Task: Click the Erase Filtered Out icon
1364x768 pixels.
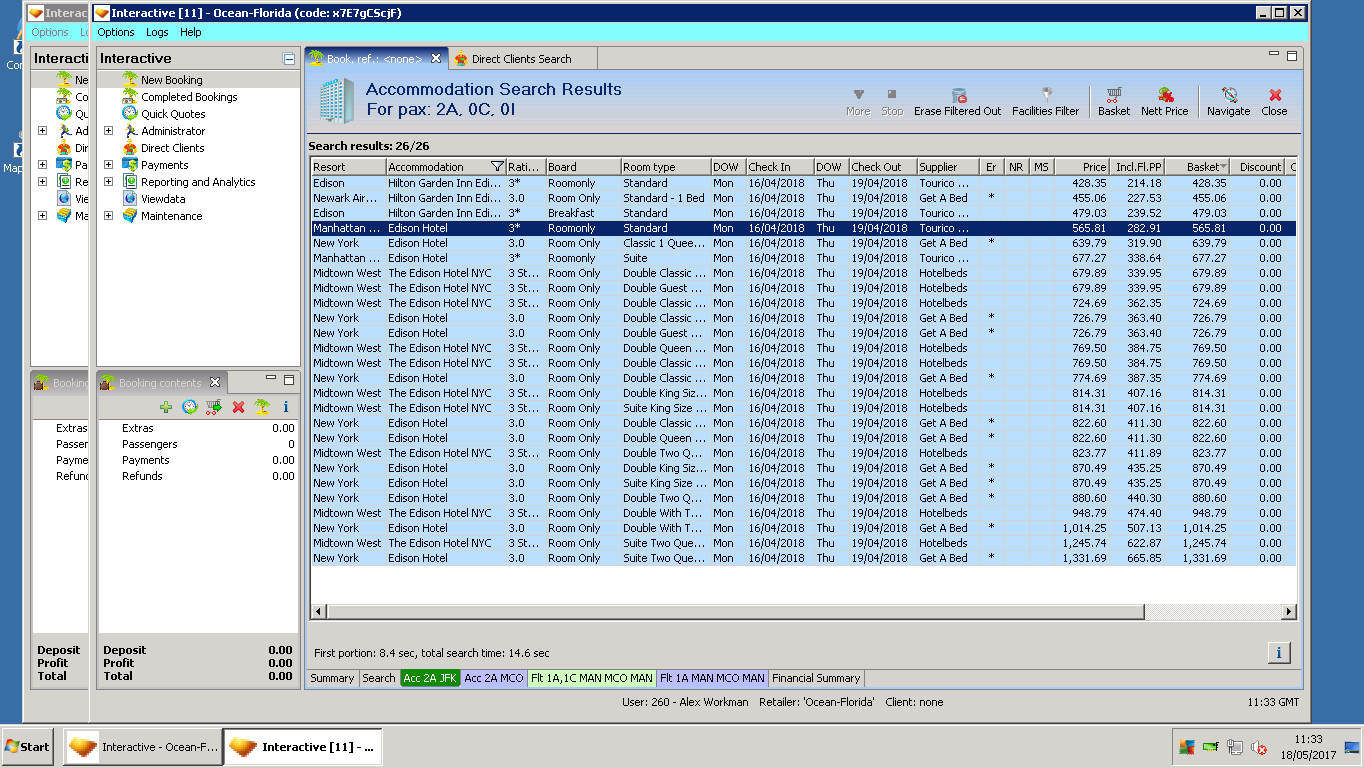Action: tap(958, 95)
